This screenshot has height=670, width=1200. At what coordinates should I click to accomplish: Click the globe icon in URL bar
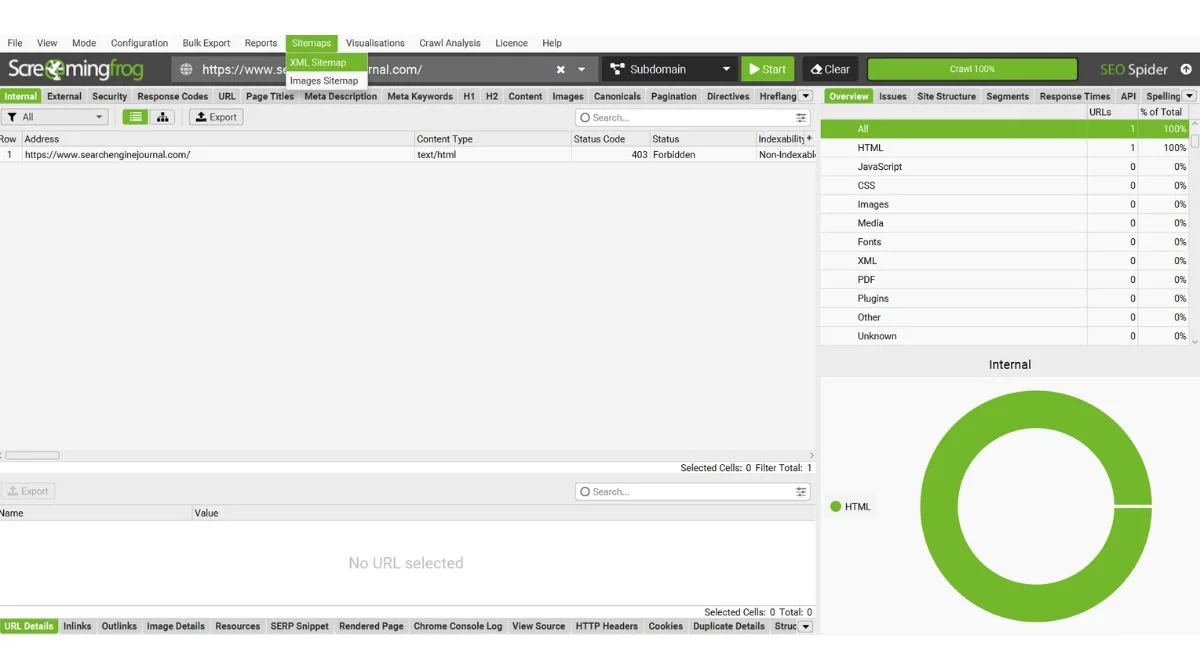[x=186, y=70]
